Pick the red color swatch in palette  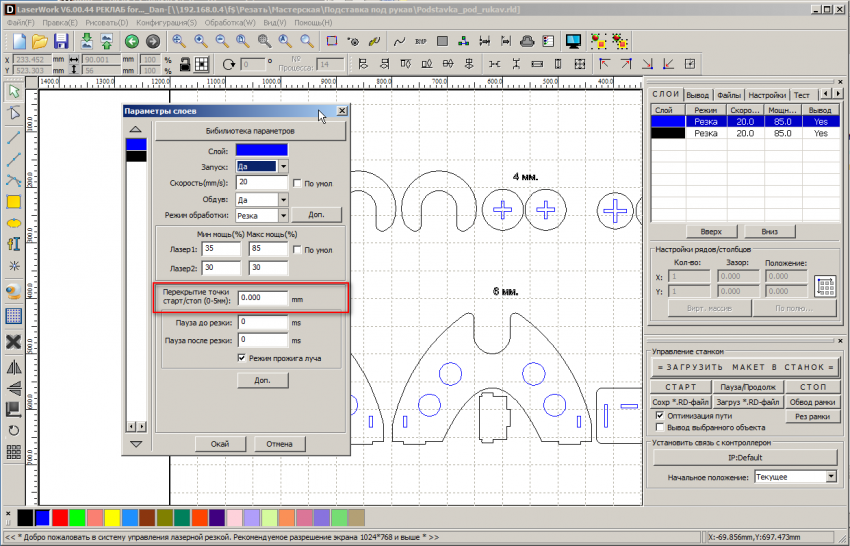[59, 517]
